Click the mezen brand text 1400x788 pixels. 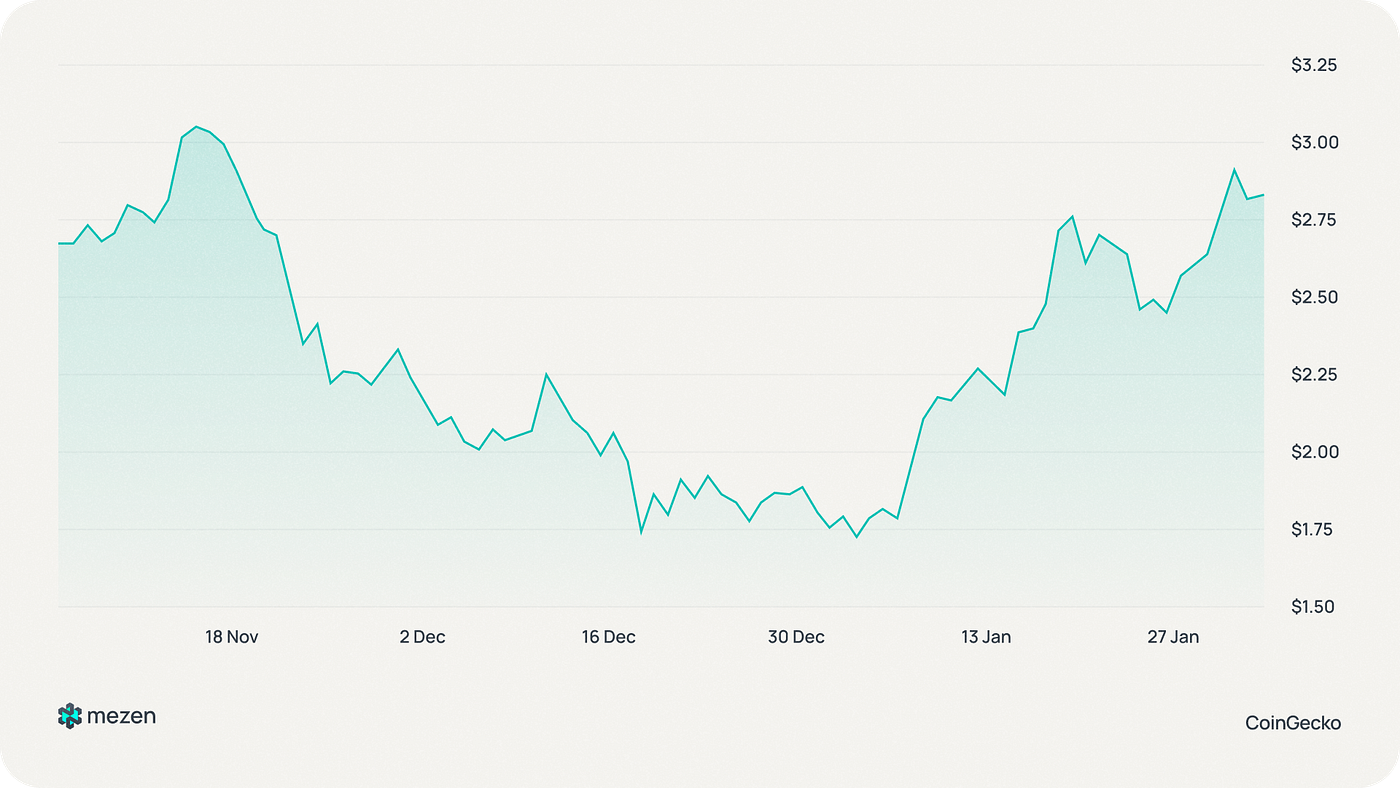pos(121,716)
